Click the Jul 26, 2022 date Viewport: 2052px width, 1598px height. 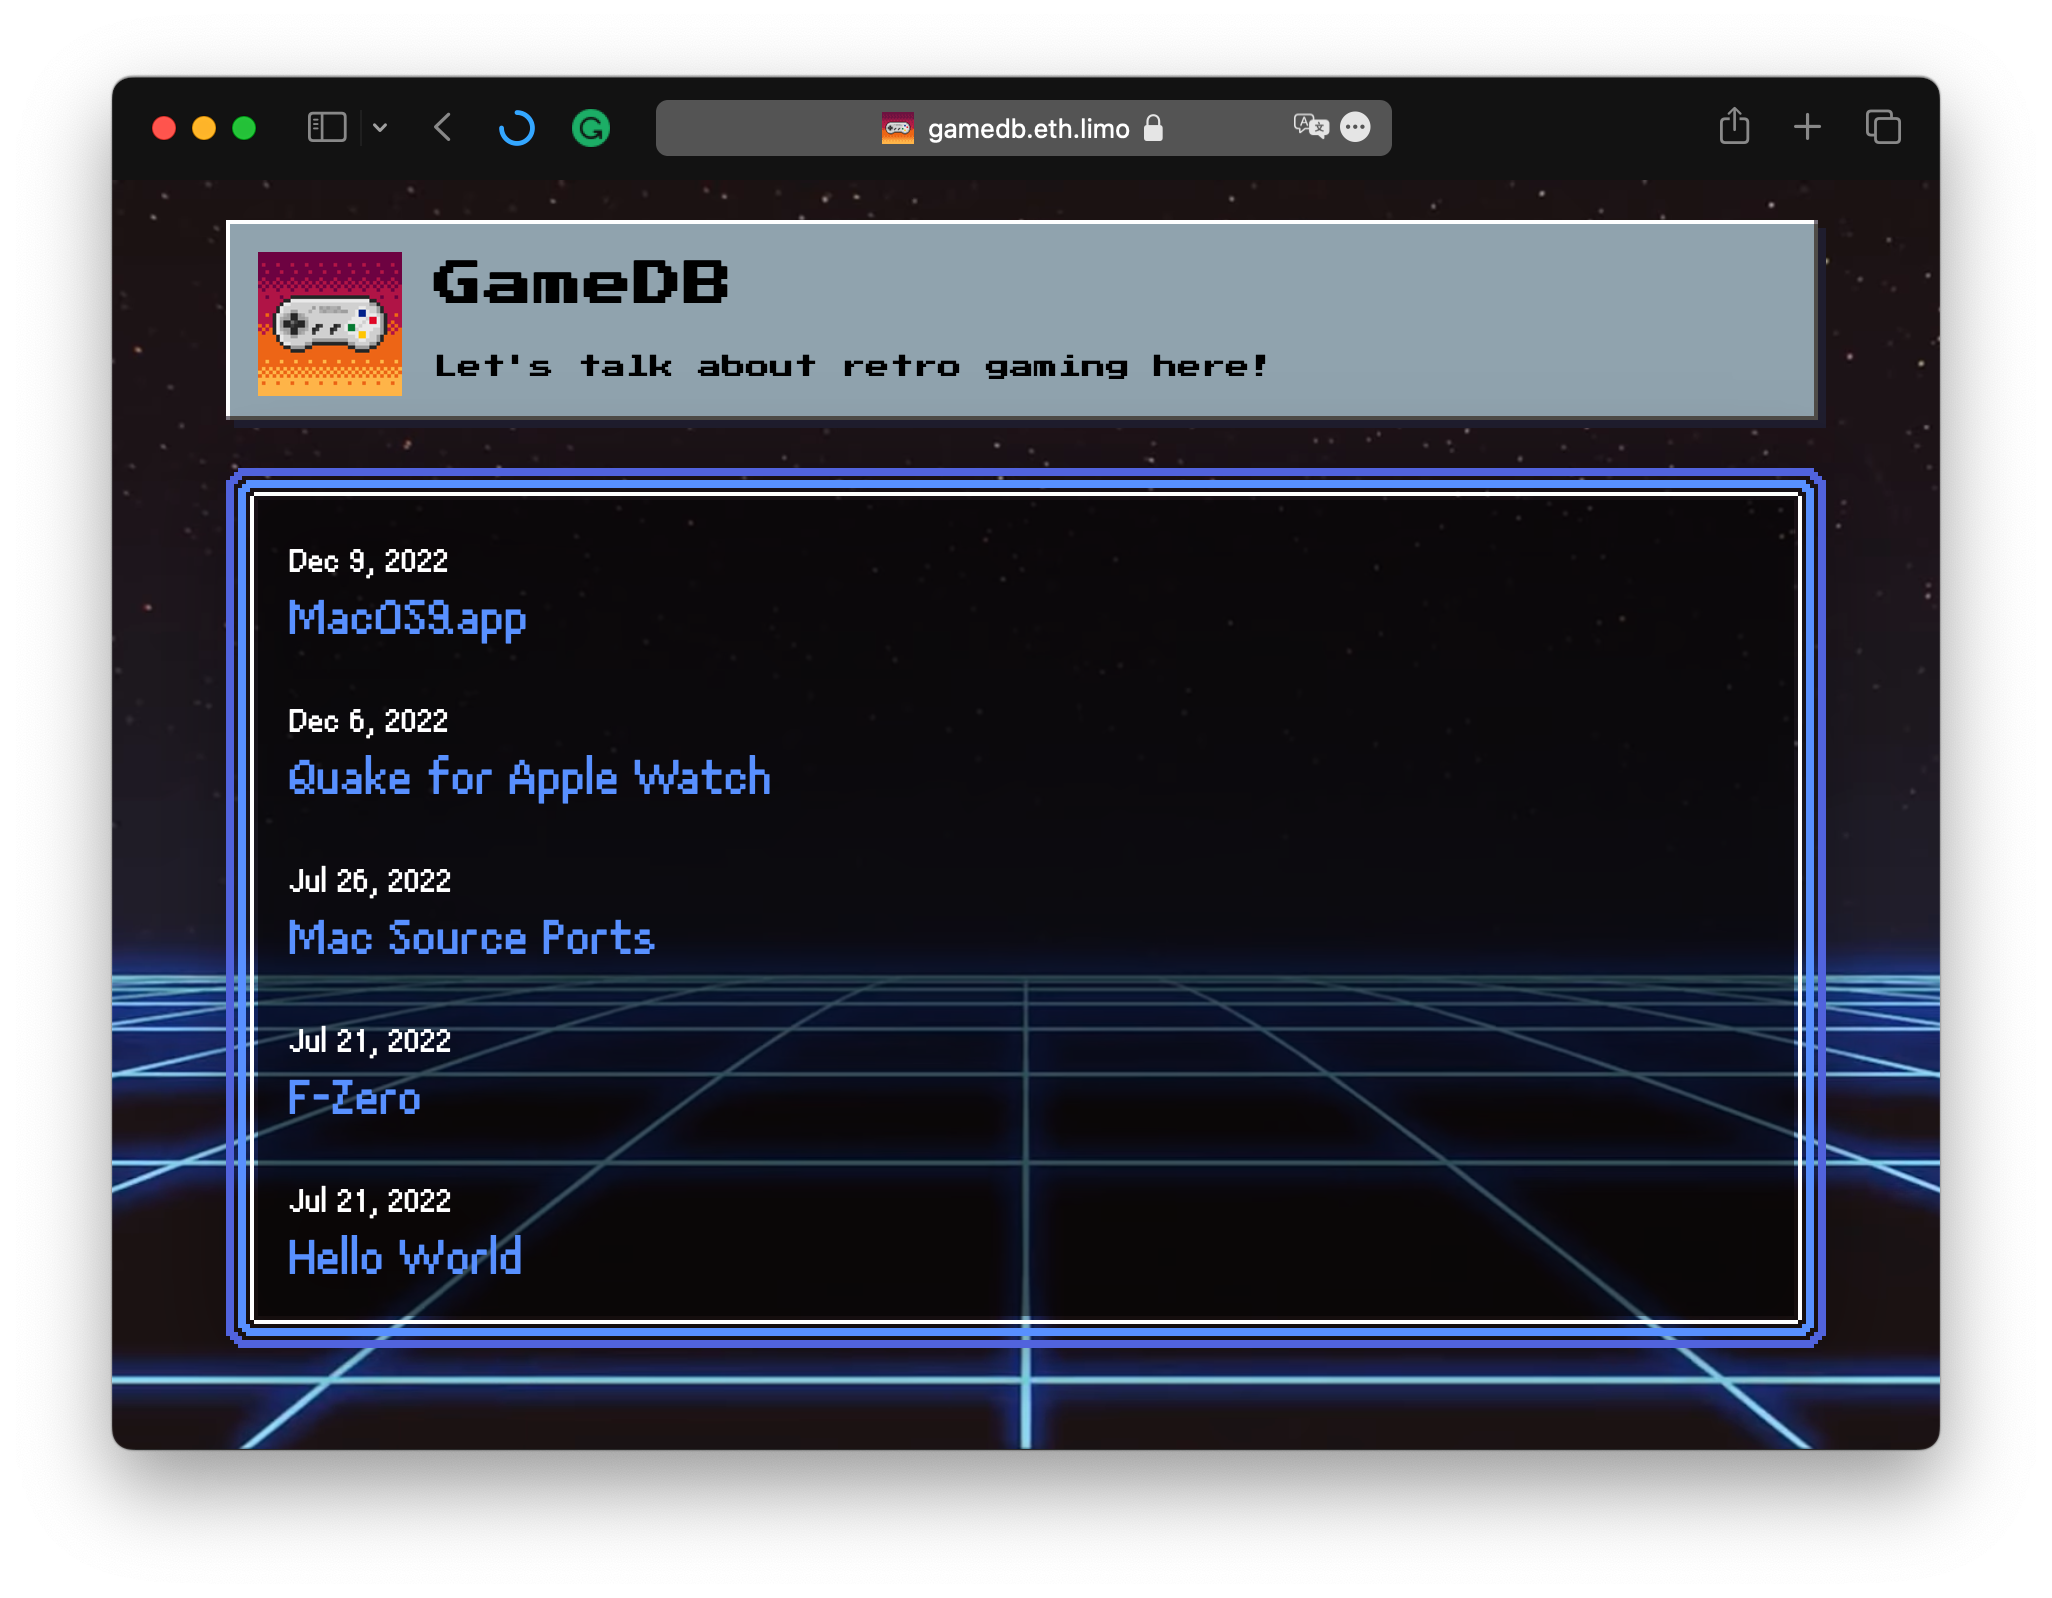click(370, 881)
